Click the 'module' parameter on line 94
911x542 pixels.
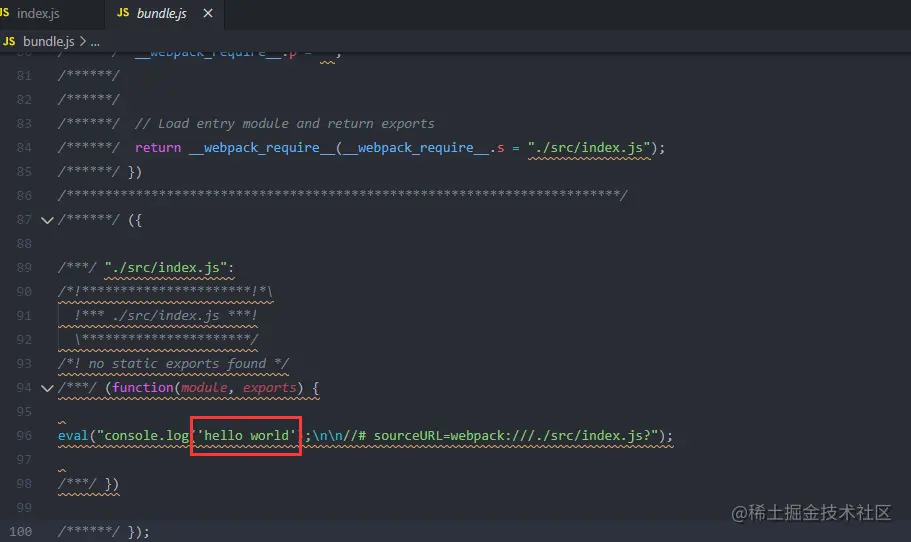coord(204,387)
